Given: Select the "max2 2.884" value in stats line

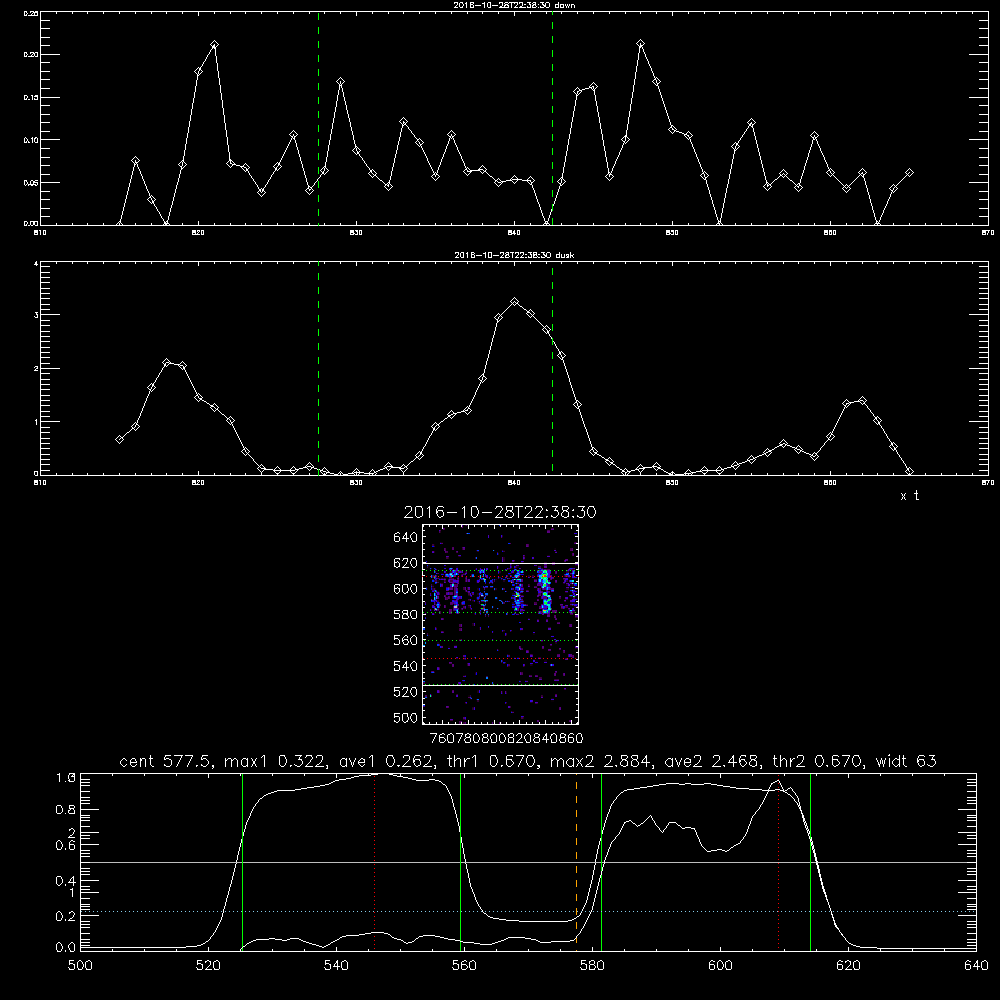Looking at the screenshot, I should pos(601,761).
